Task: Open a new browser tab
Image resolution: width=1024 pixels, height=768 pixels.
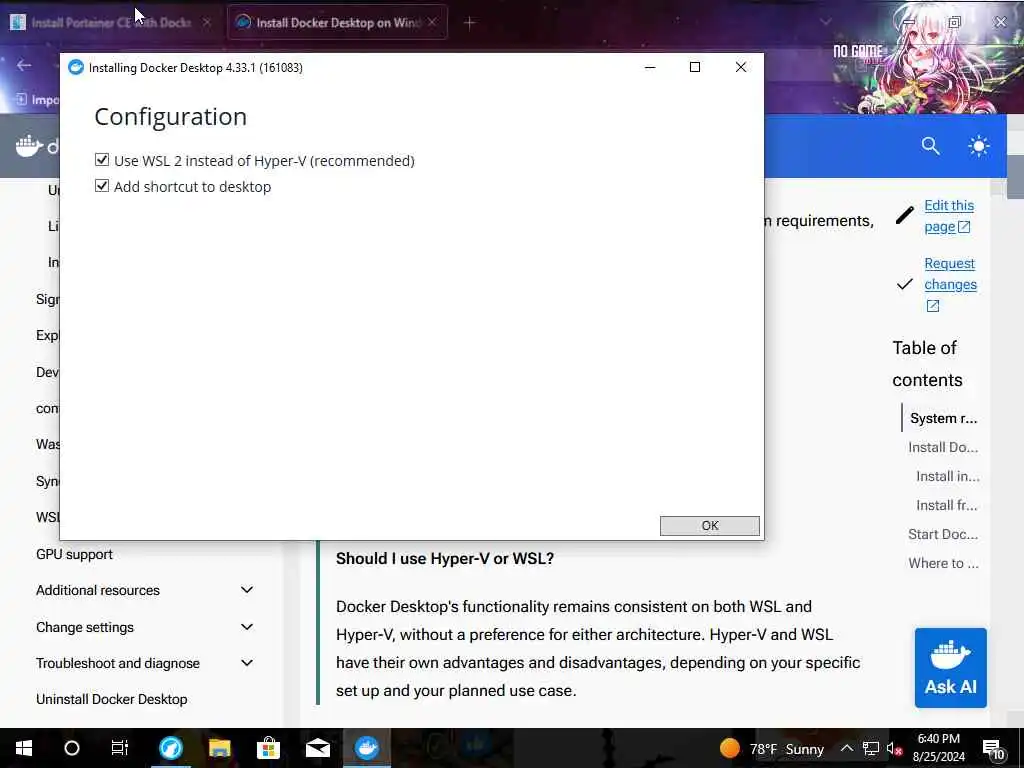Action: click(470, 23)
